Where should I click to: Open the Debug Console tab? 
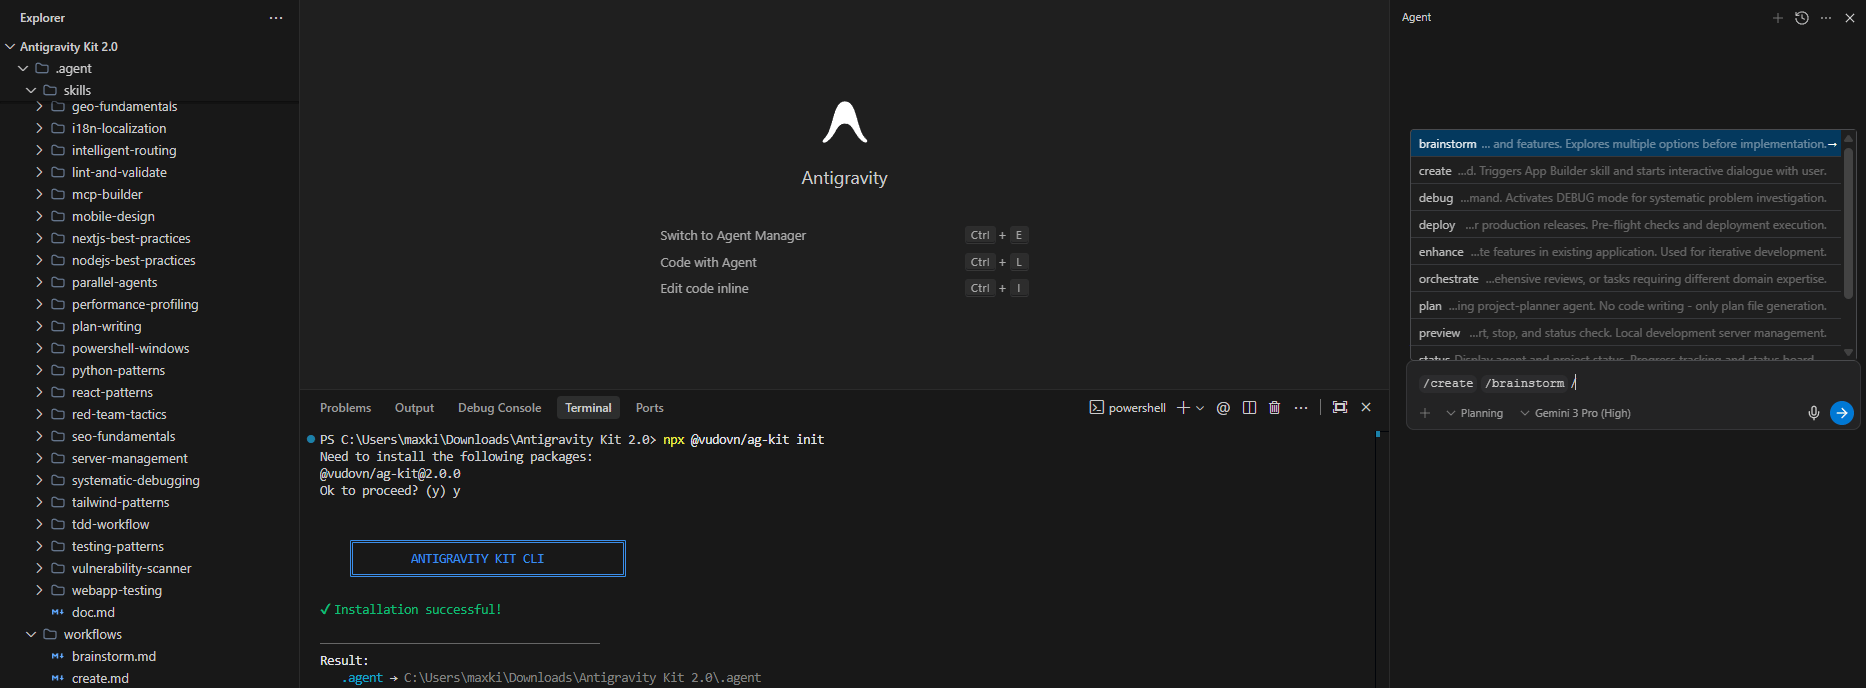(x=499, y=408)
